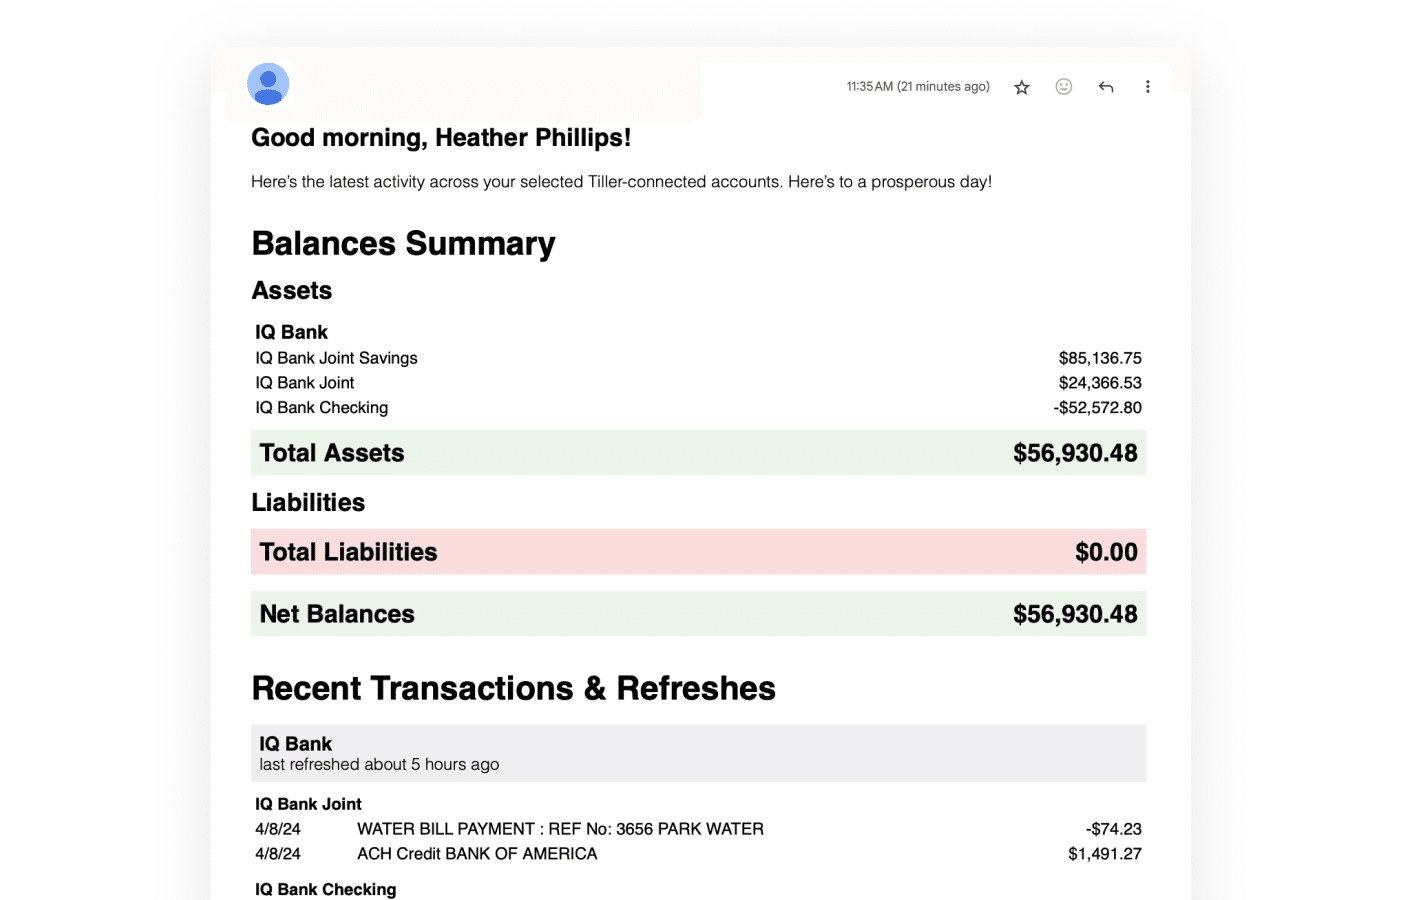Viewport: 1401px width, 900px height.
Task: Click the 'Total Liabilities' label
Action: coord(348,552)
